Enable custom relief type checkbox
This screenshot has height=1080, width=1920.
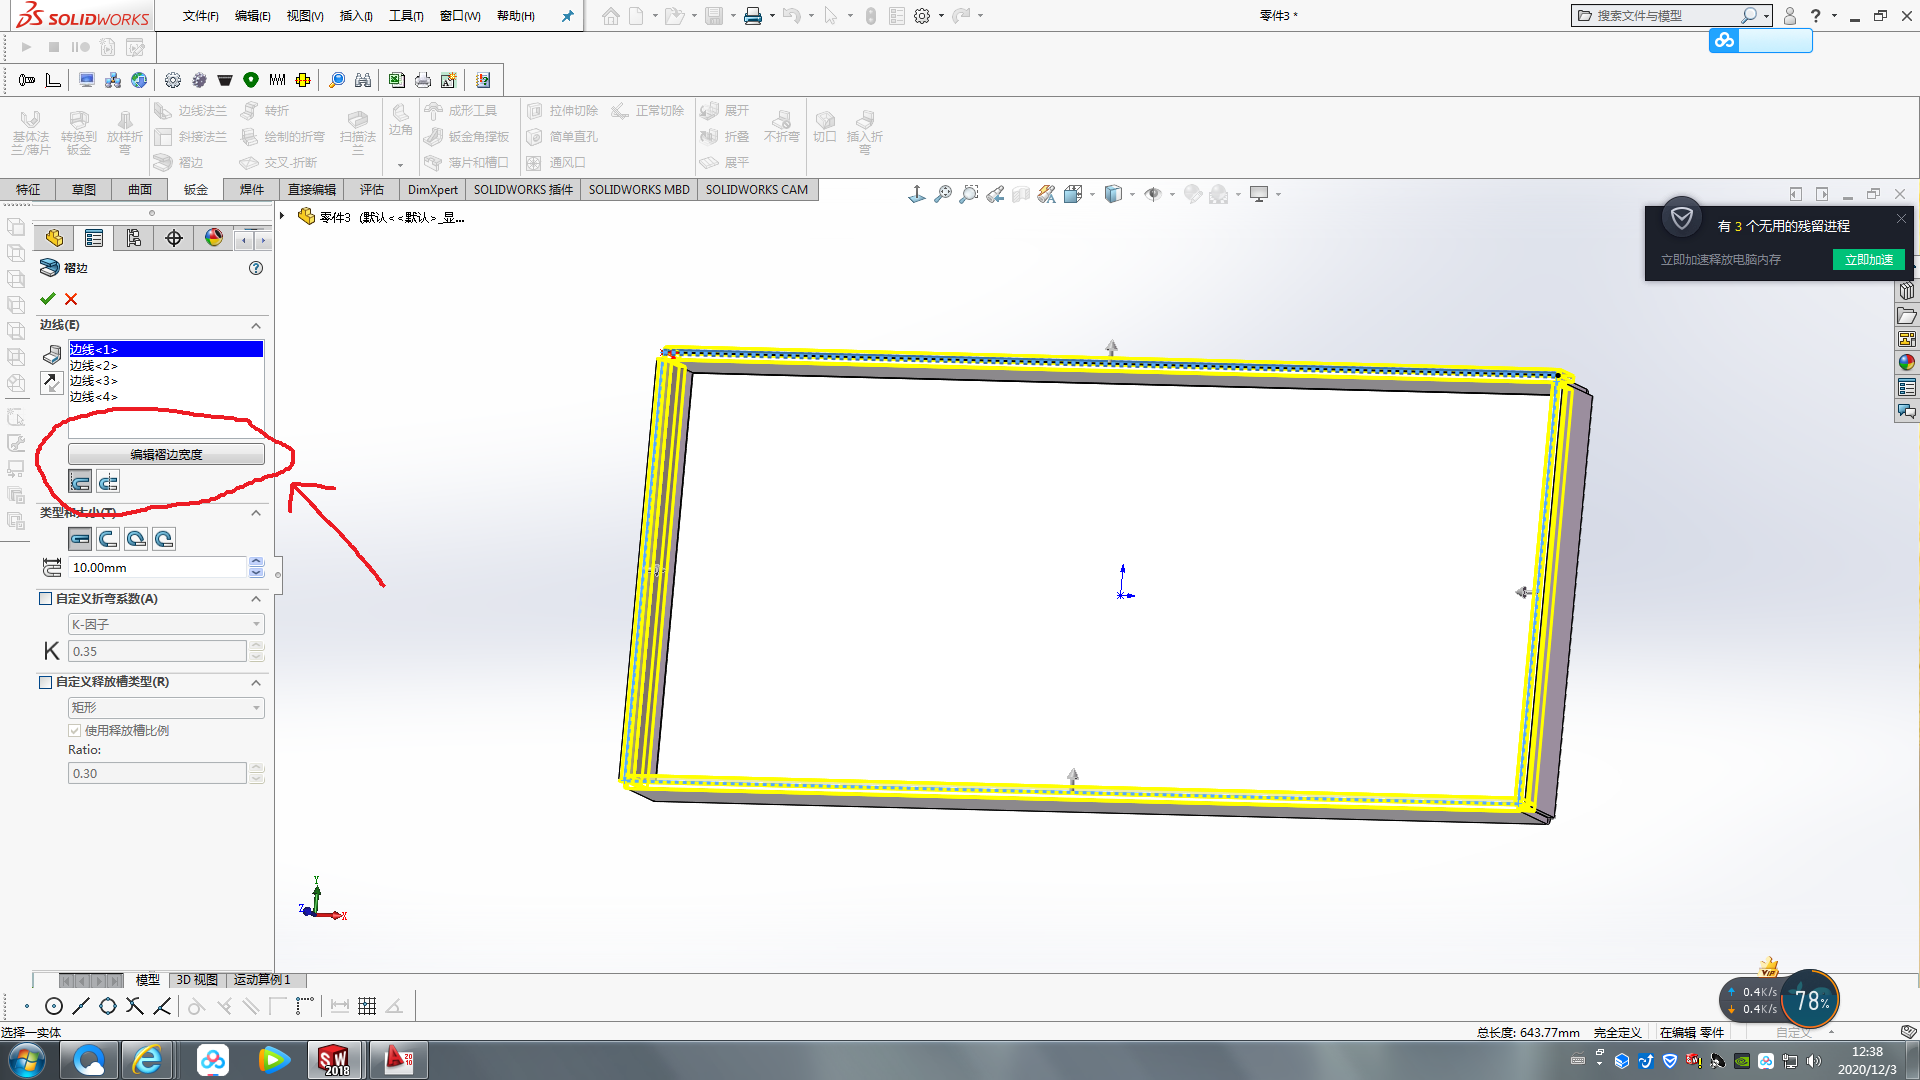click(x=45, y=682)
